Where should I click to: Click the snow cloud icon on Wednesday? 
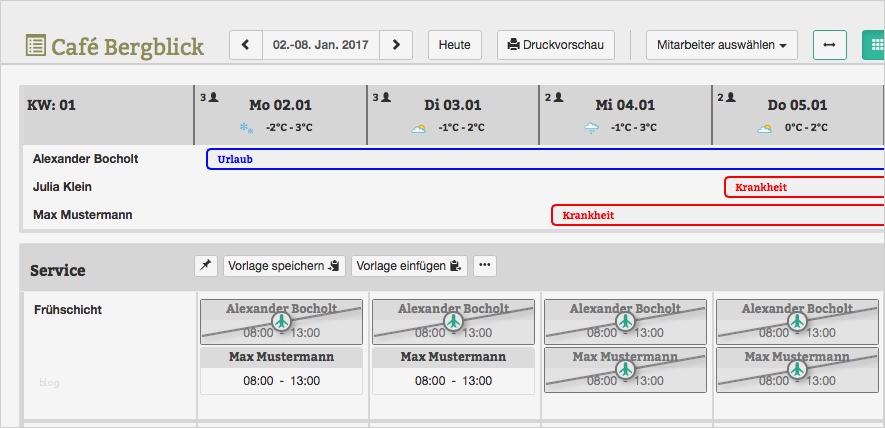591,128
